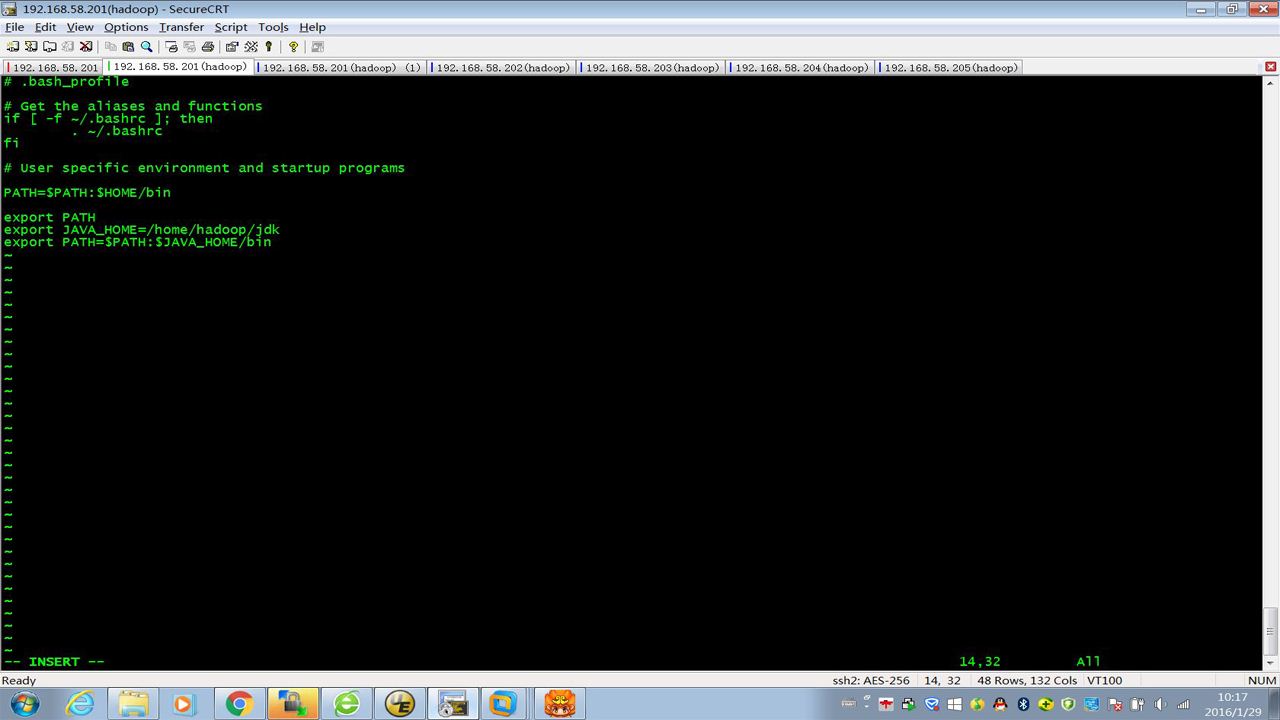Open Internet Explorer from taskbar
The image size is (1280, 720).
[x=81, y=704]
